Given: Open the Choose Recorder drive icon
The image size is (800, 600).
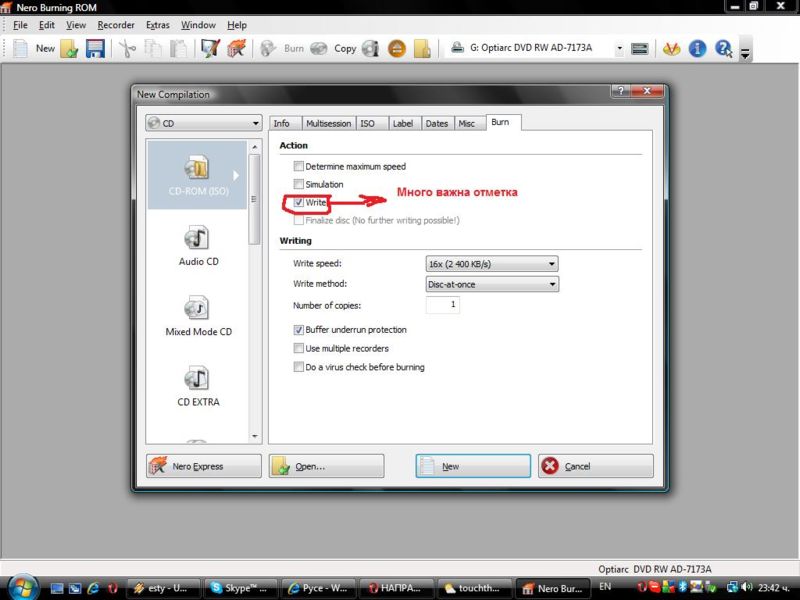Looking at the screenshot, I should 639,48.
